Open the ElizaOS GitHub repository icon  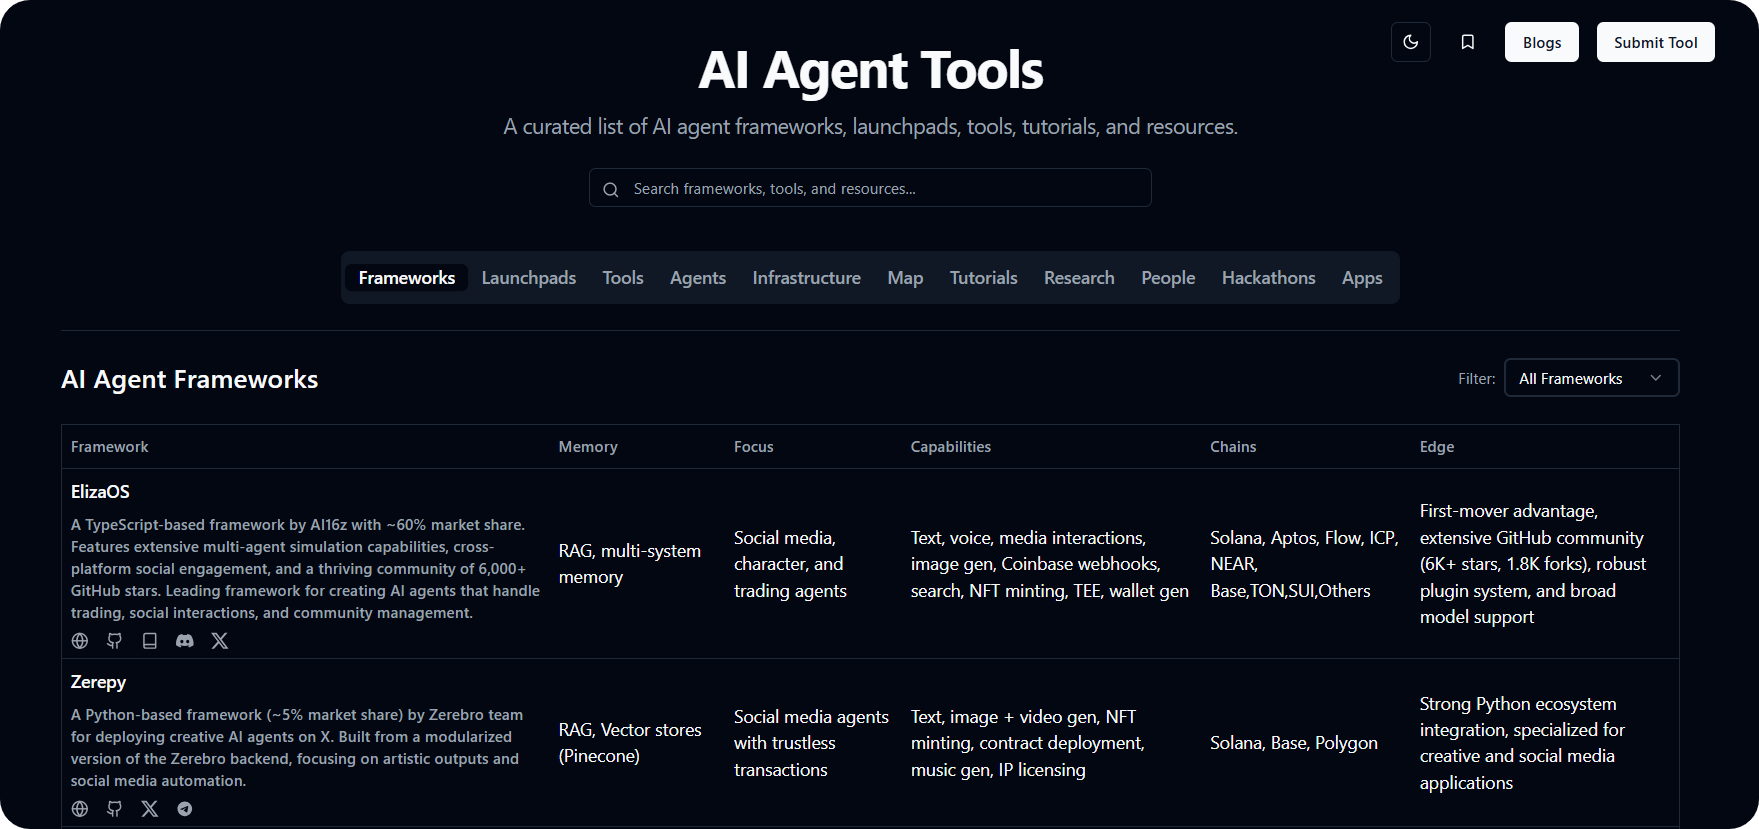pos(115,641)
